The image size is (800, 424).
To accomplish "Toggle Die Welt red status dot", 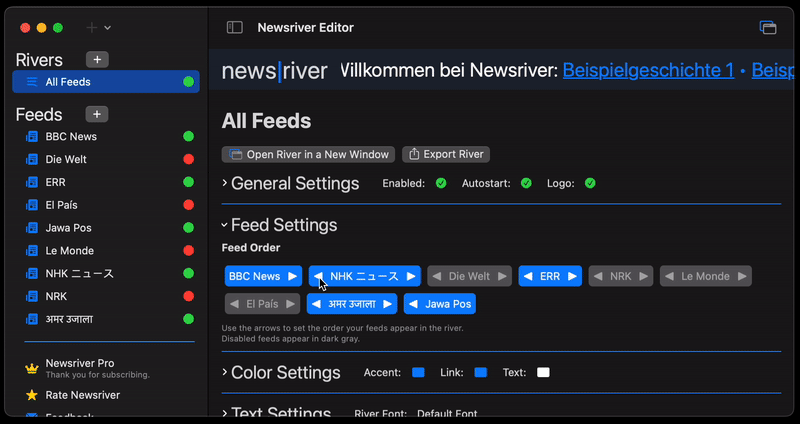I will pyautogui.click(x=189, y=159).
